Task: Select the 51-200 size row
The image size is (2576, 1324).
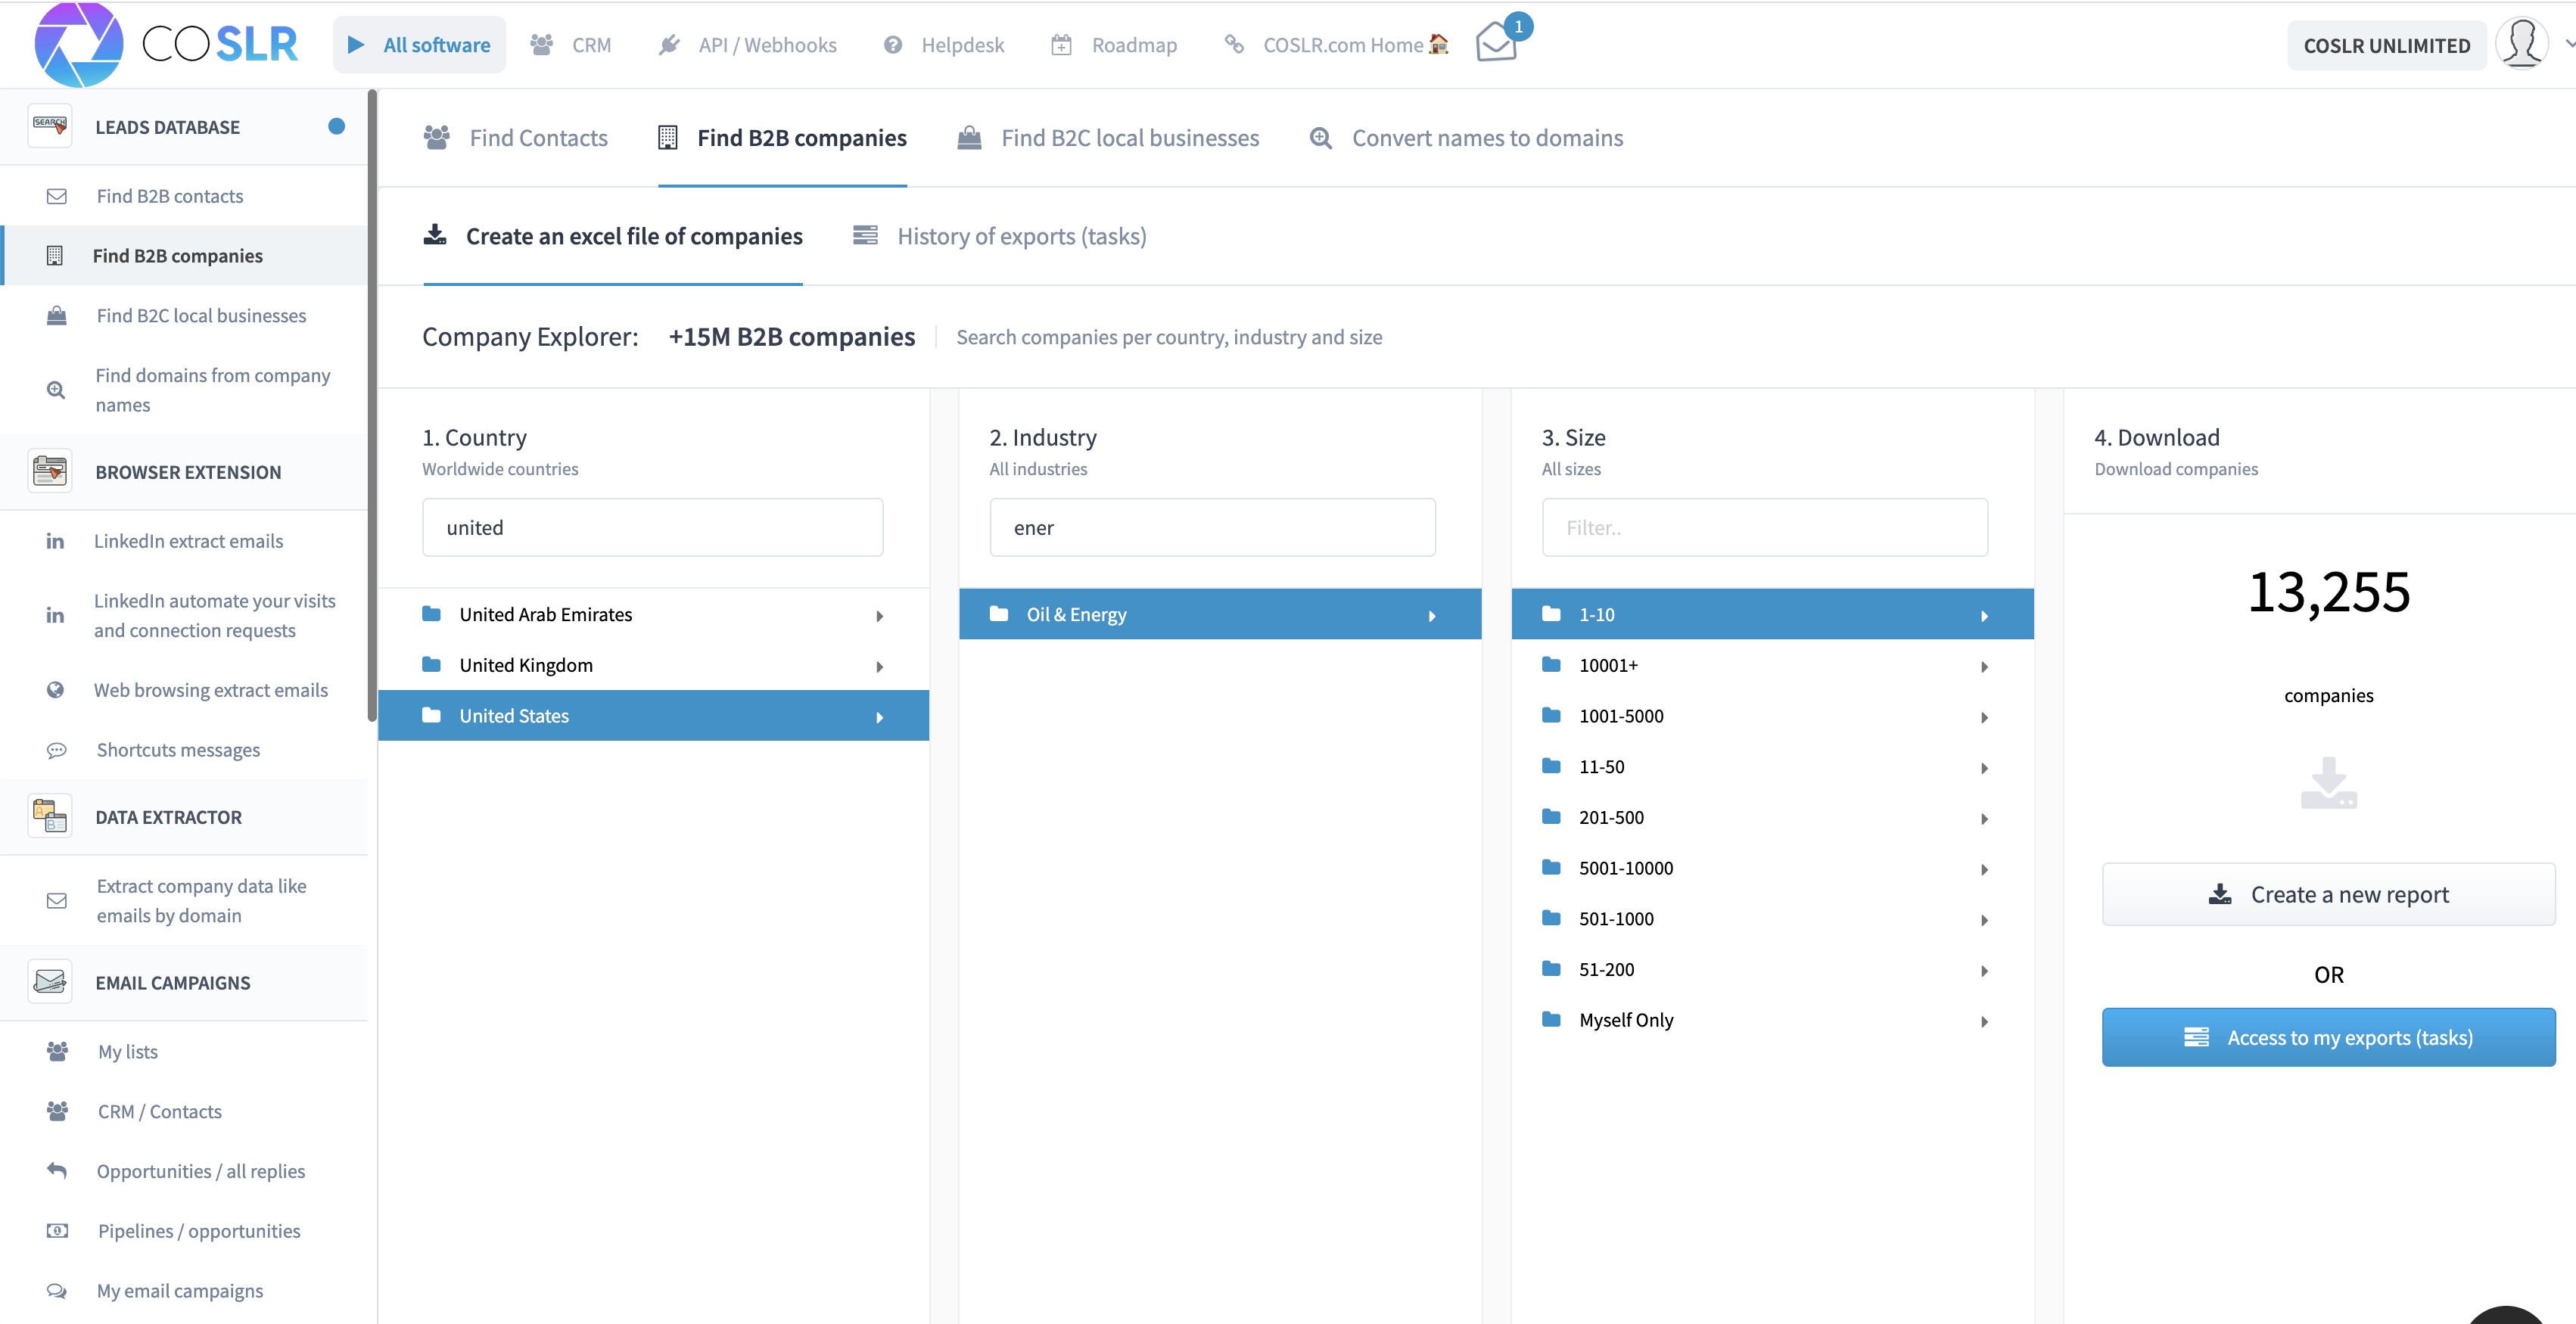Action: click(1772, 969)
